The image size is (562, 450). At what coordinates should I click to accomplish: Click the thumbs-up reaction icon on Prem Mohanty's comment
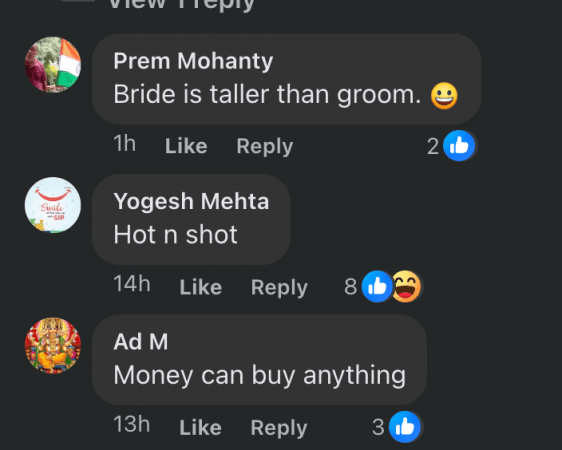click(x=459, y=146)
